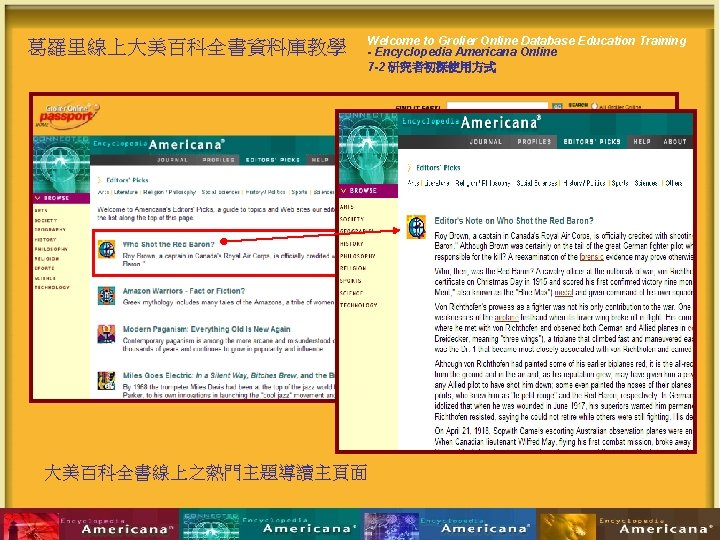Select the All Grolier Online radio button

[x=594, y=106]
